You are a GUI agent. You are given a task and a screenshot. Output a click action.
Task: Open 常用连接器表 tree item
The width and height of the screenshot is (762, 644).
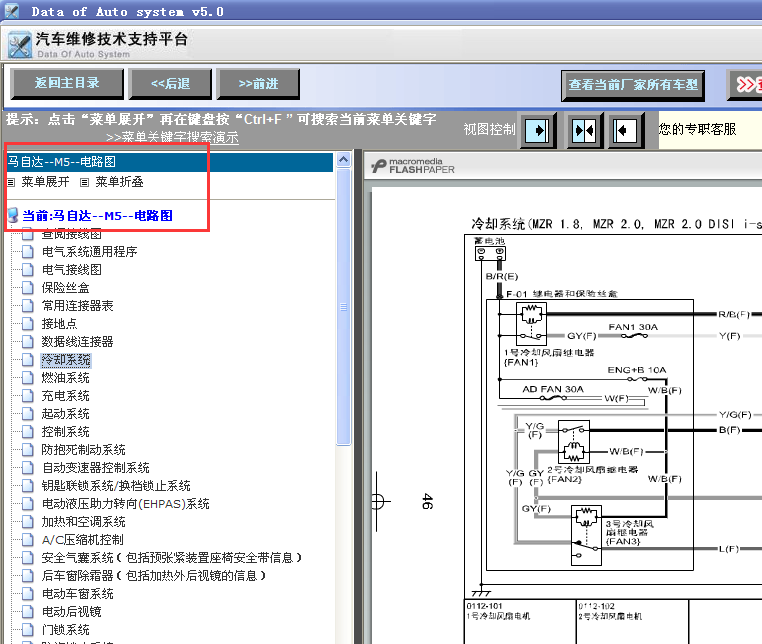click(x=77, y=306)
